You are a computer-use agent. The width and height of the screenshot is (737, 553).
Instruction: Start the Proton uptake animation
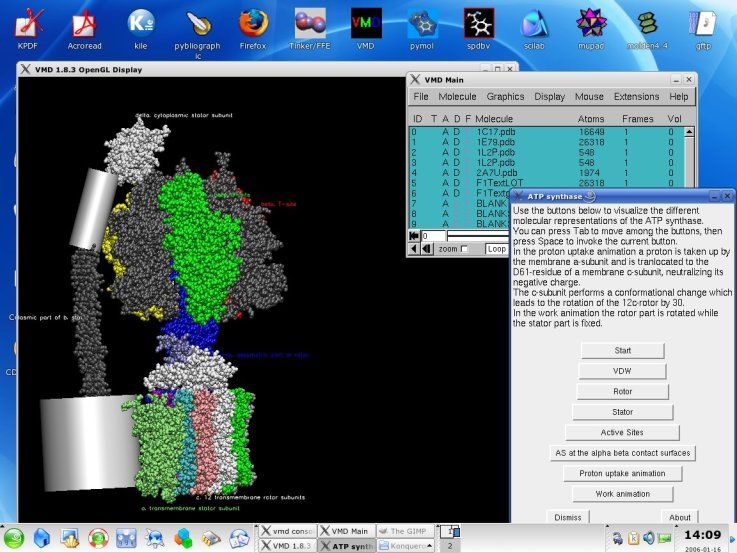(622, 473)
